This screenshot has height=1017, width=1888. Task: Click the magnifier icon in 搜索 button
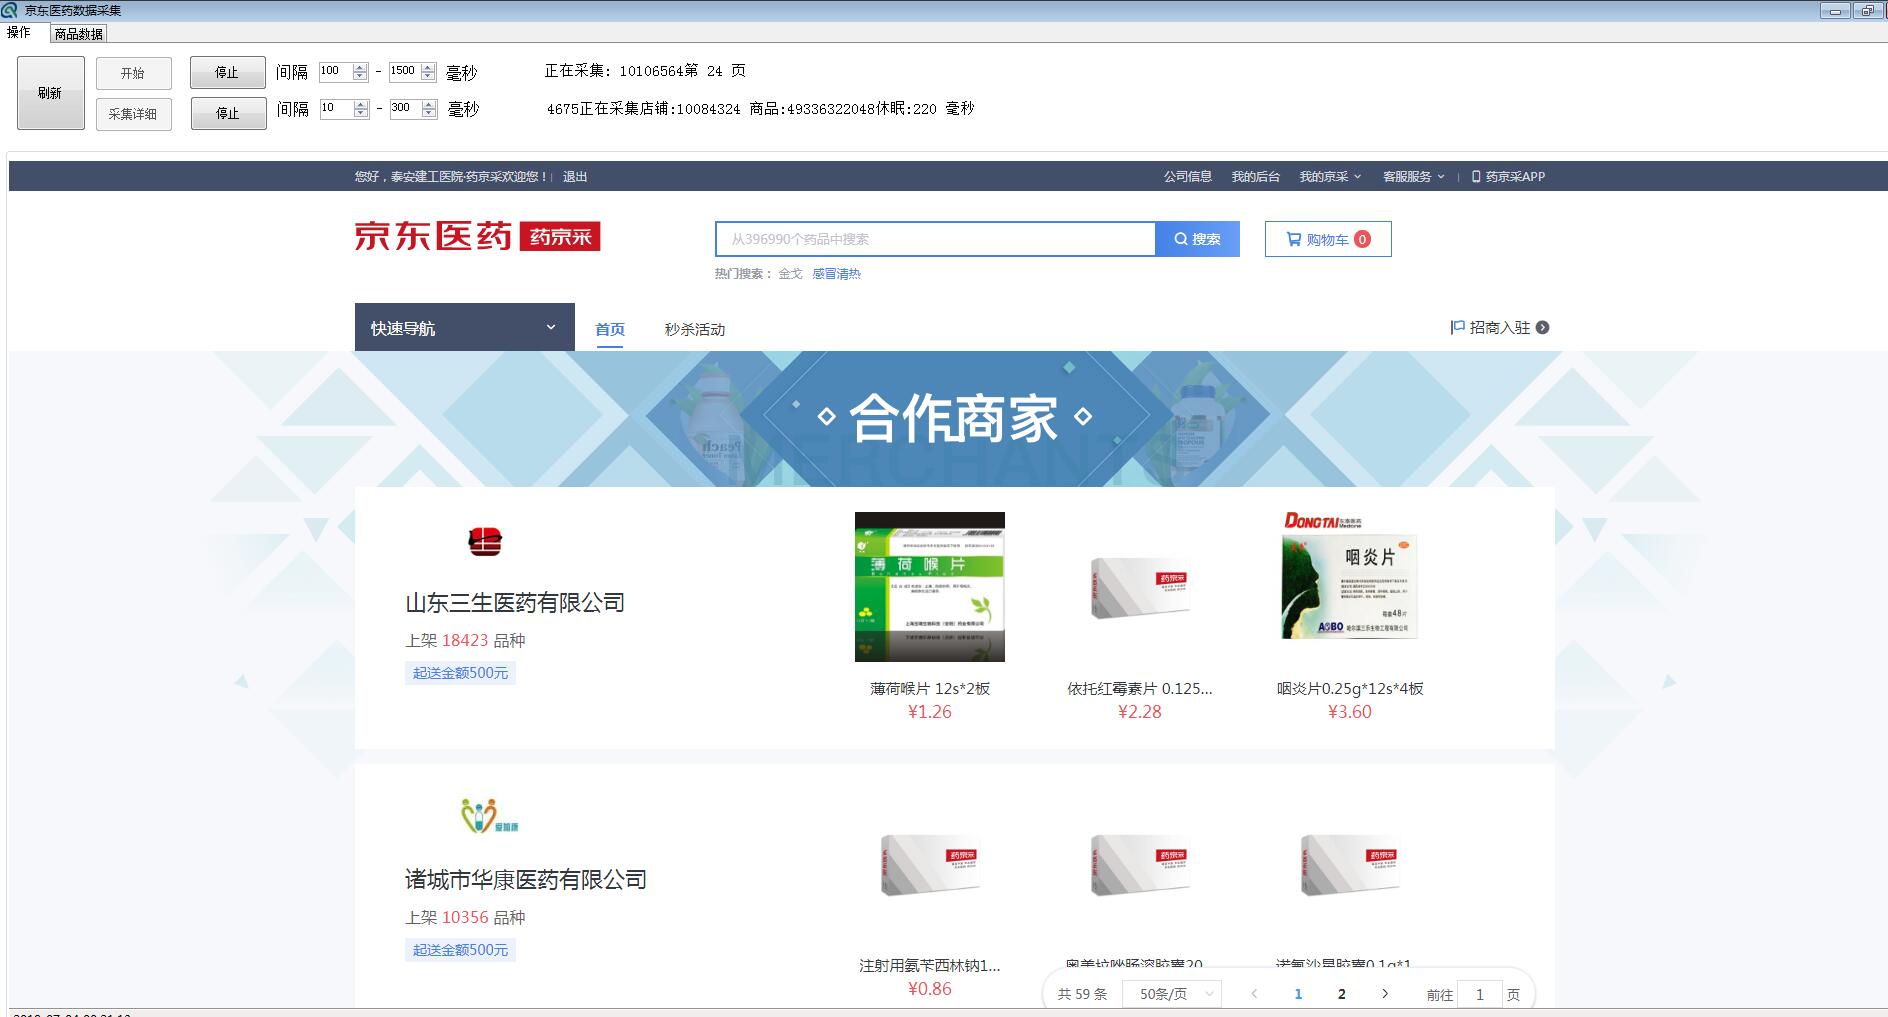click(x=1181, y=239)
